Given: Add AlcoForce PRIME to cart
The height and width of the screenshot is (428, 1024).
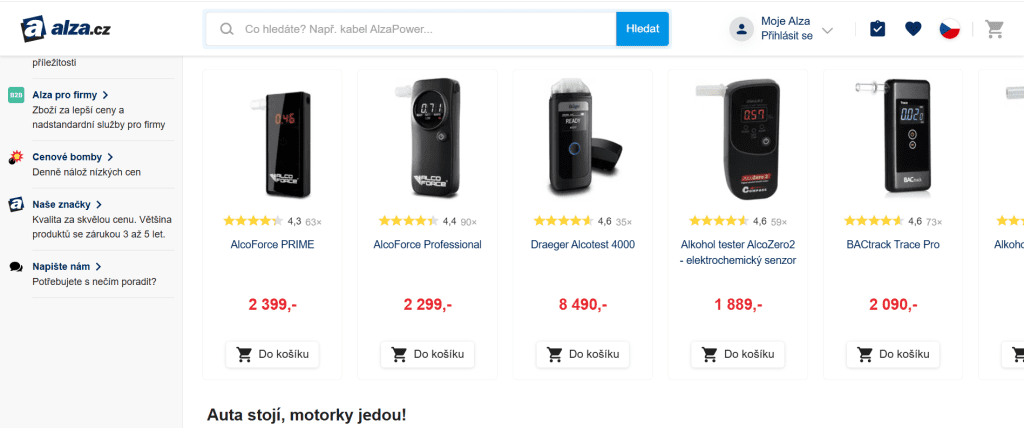Looking at the screenshot, I should pos(272,354).
